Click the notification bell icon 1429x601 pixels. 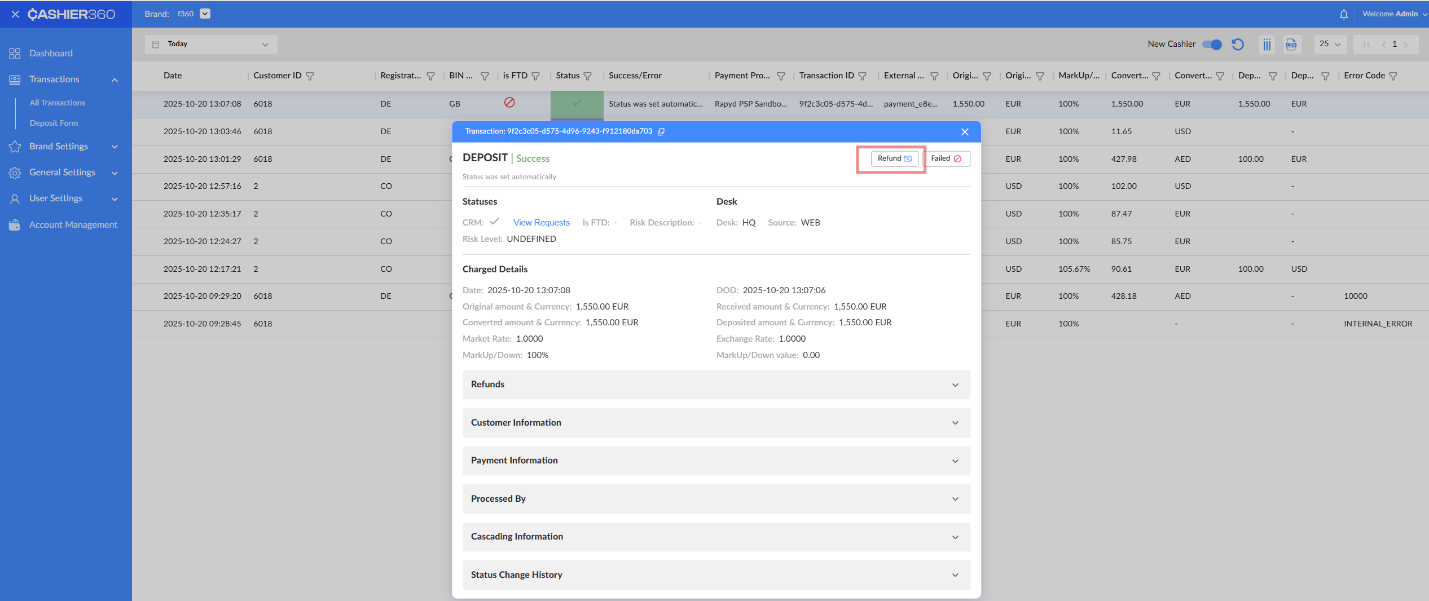(1343, 14)
